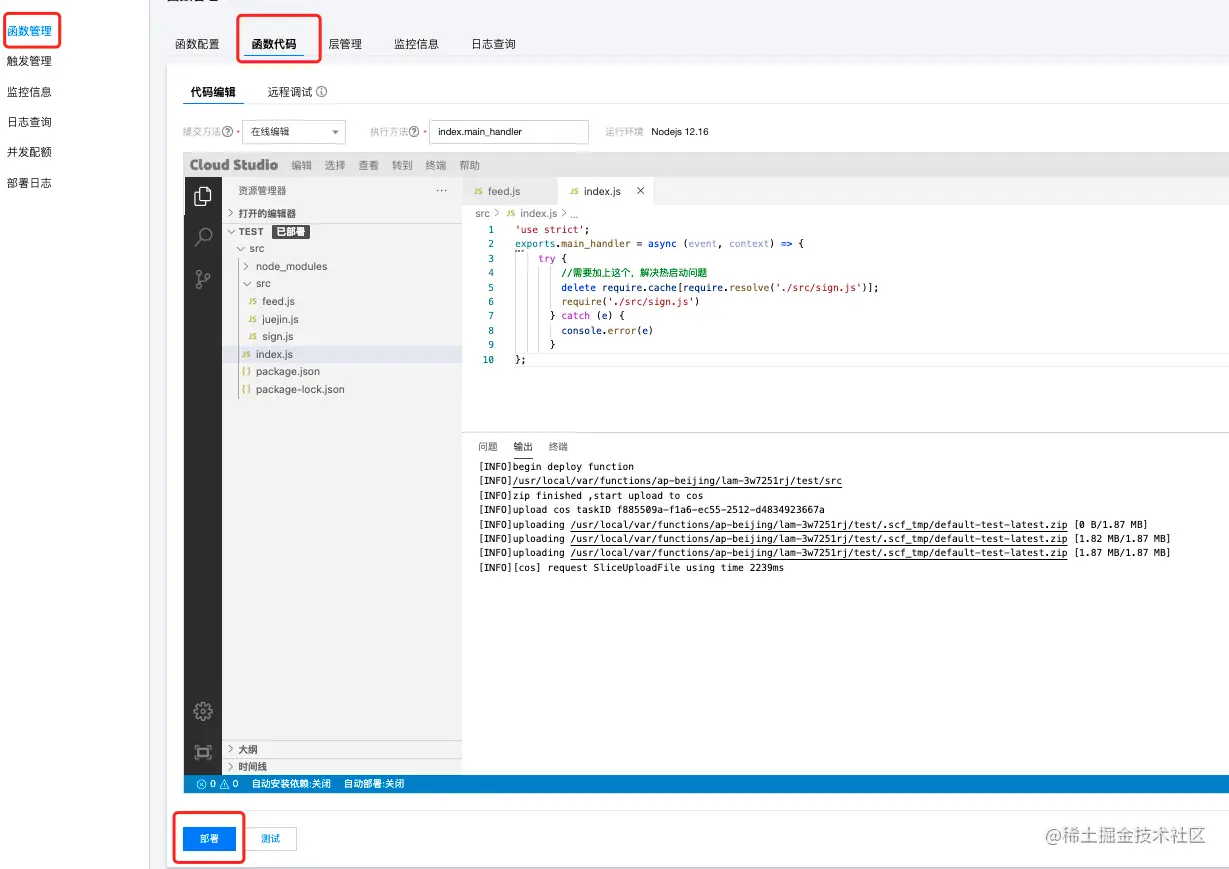Click the src segment in editor breadcrumb
The width and height of the screenshot is (1229, 869).
[x=482, y=213]
